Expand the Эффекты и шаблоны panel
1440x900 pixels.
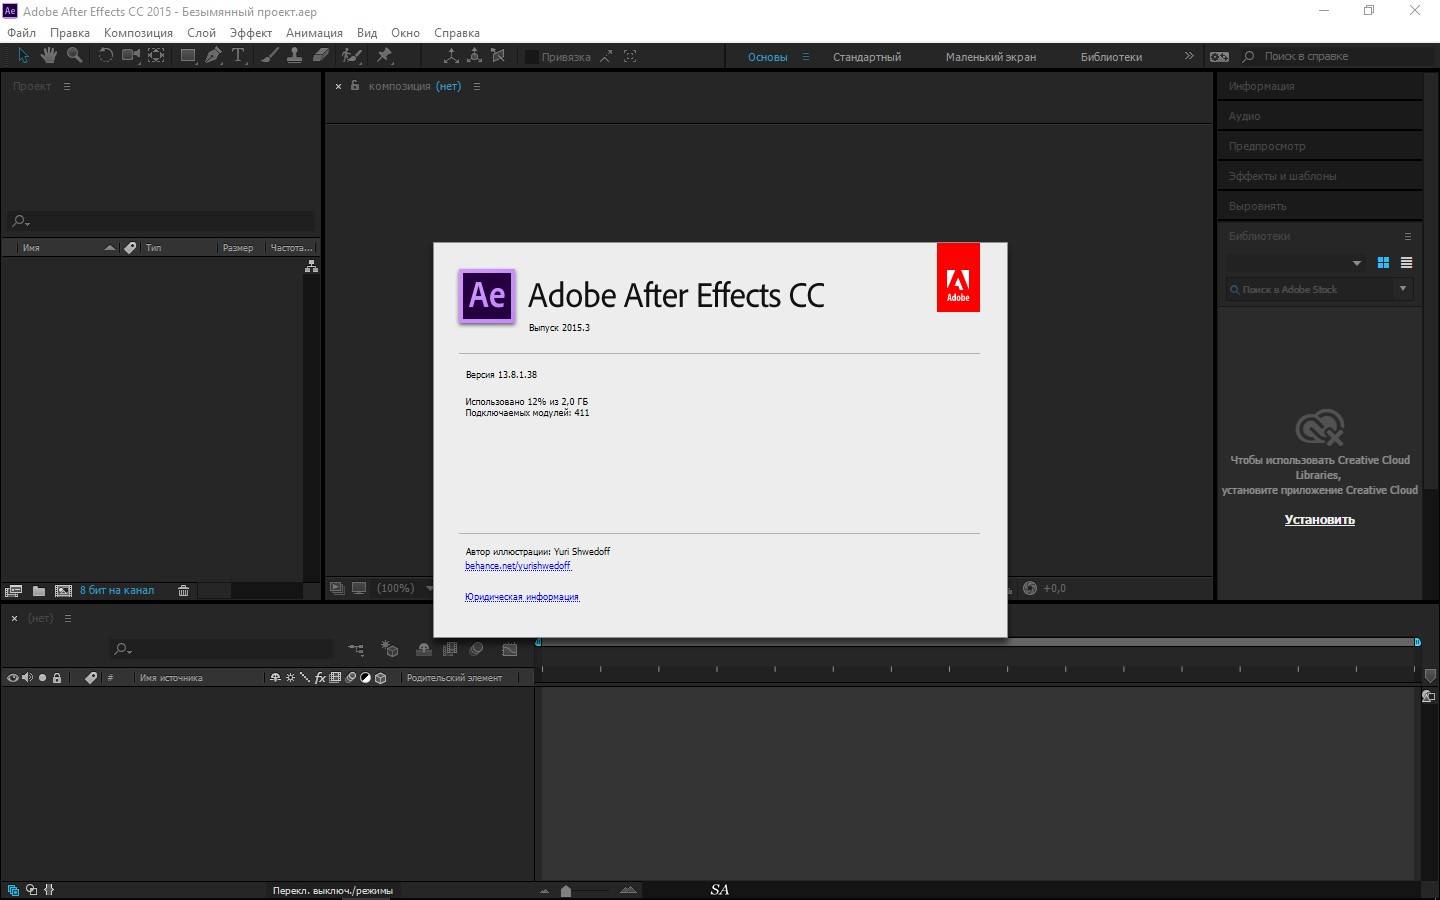pyautogui.click(x=1319, y=176)
